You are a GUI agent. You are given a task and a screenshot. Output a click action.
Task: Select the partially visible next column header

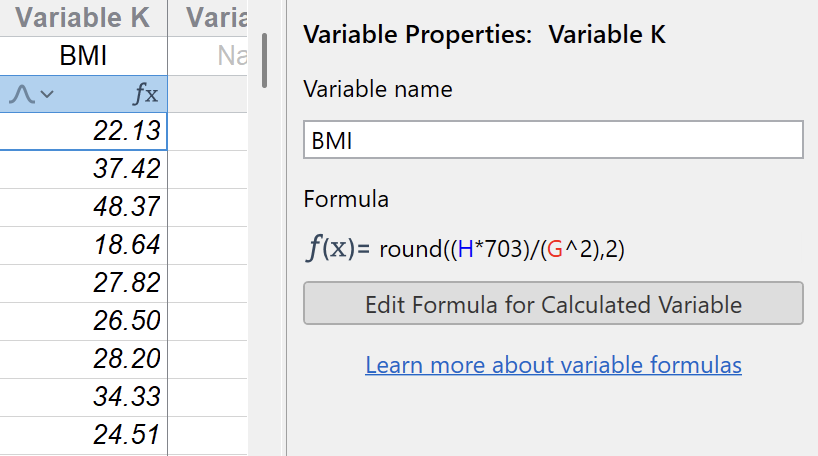click(208, 19)
